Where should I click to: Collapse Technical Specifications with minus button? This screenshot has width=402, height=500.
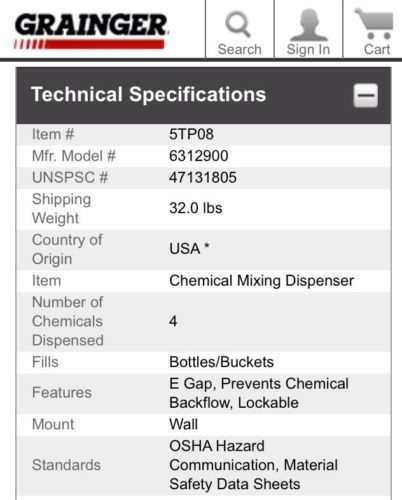[x=366, y=96]
